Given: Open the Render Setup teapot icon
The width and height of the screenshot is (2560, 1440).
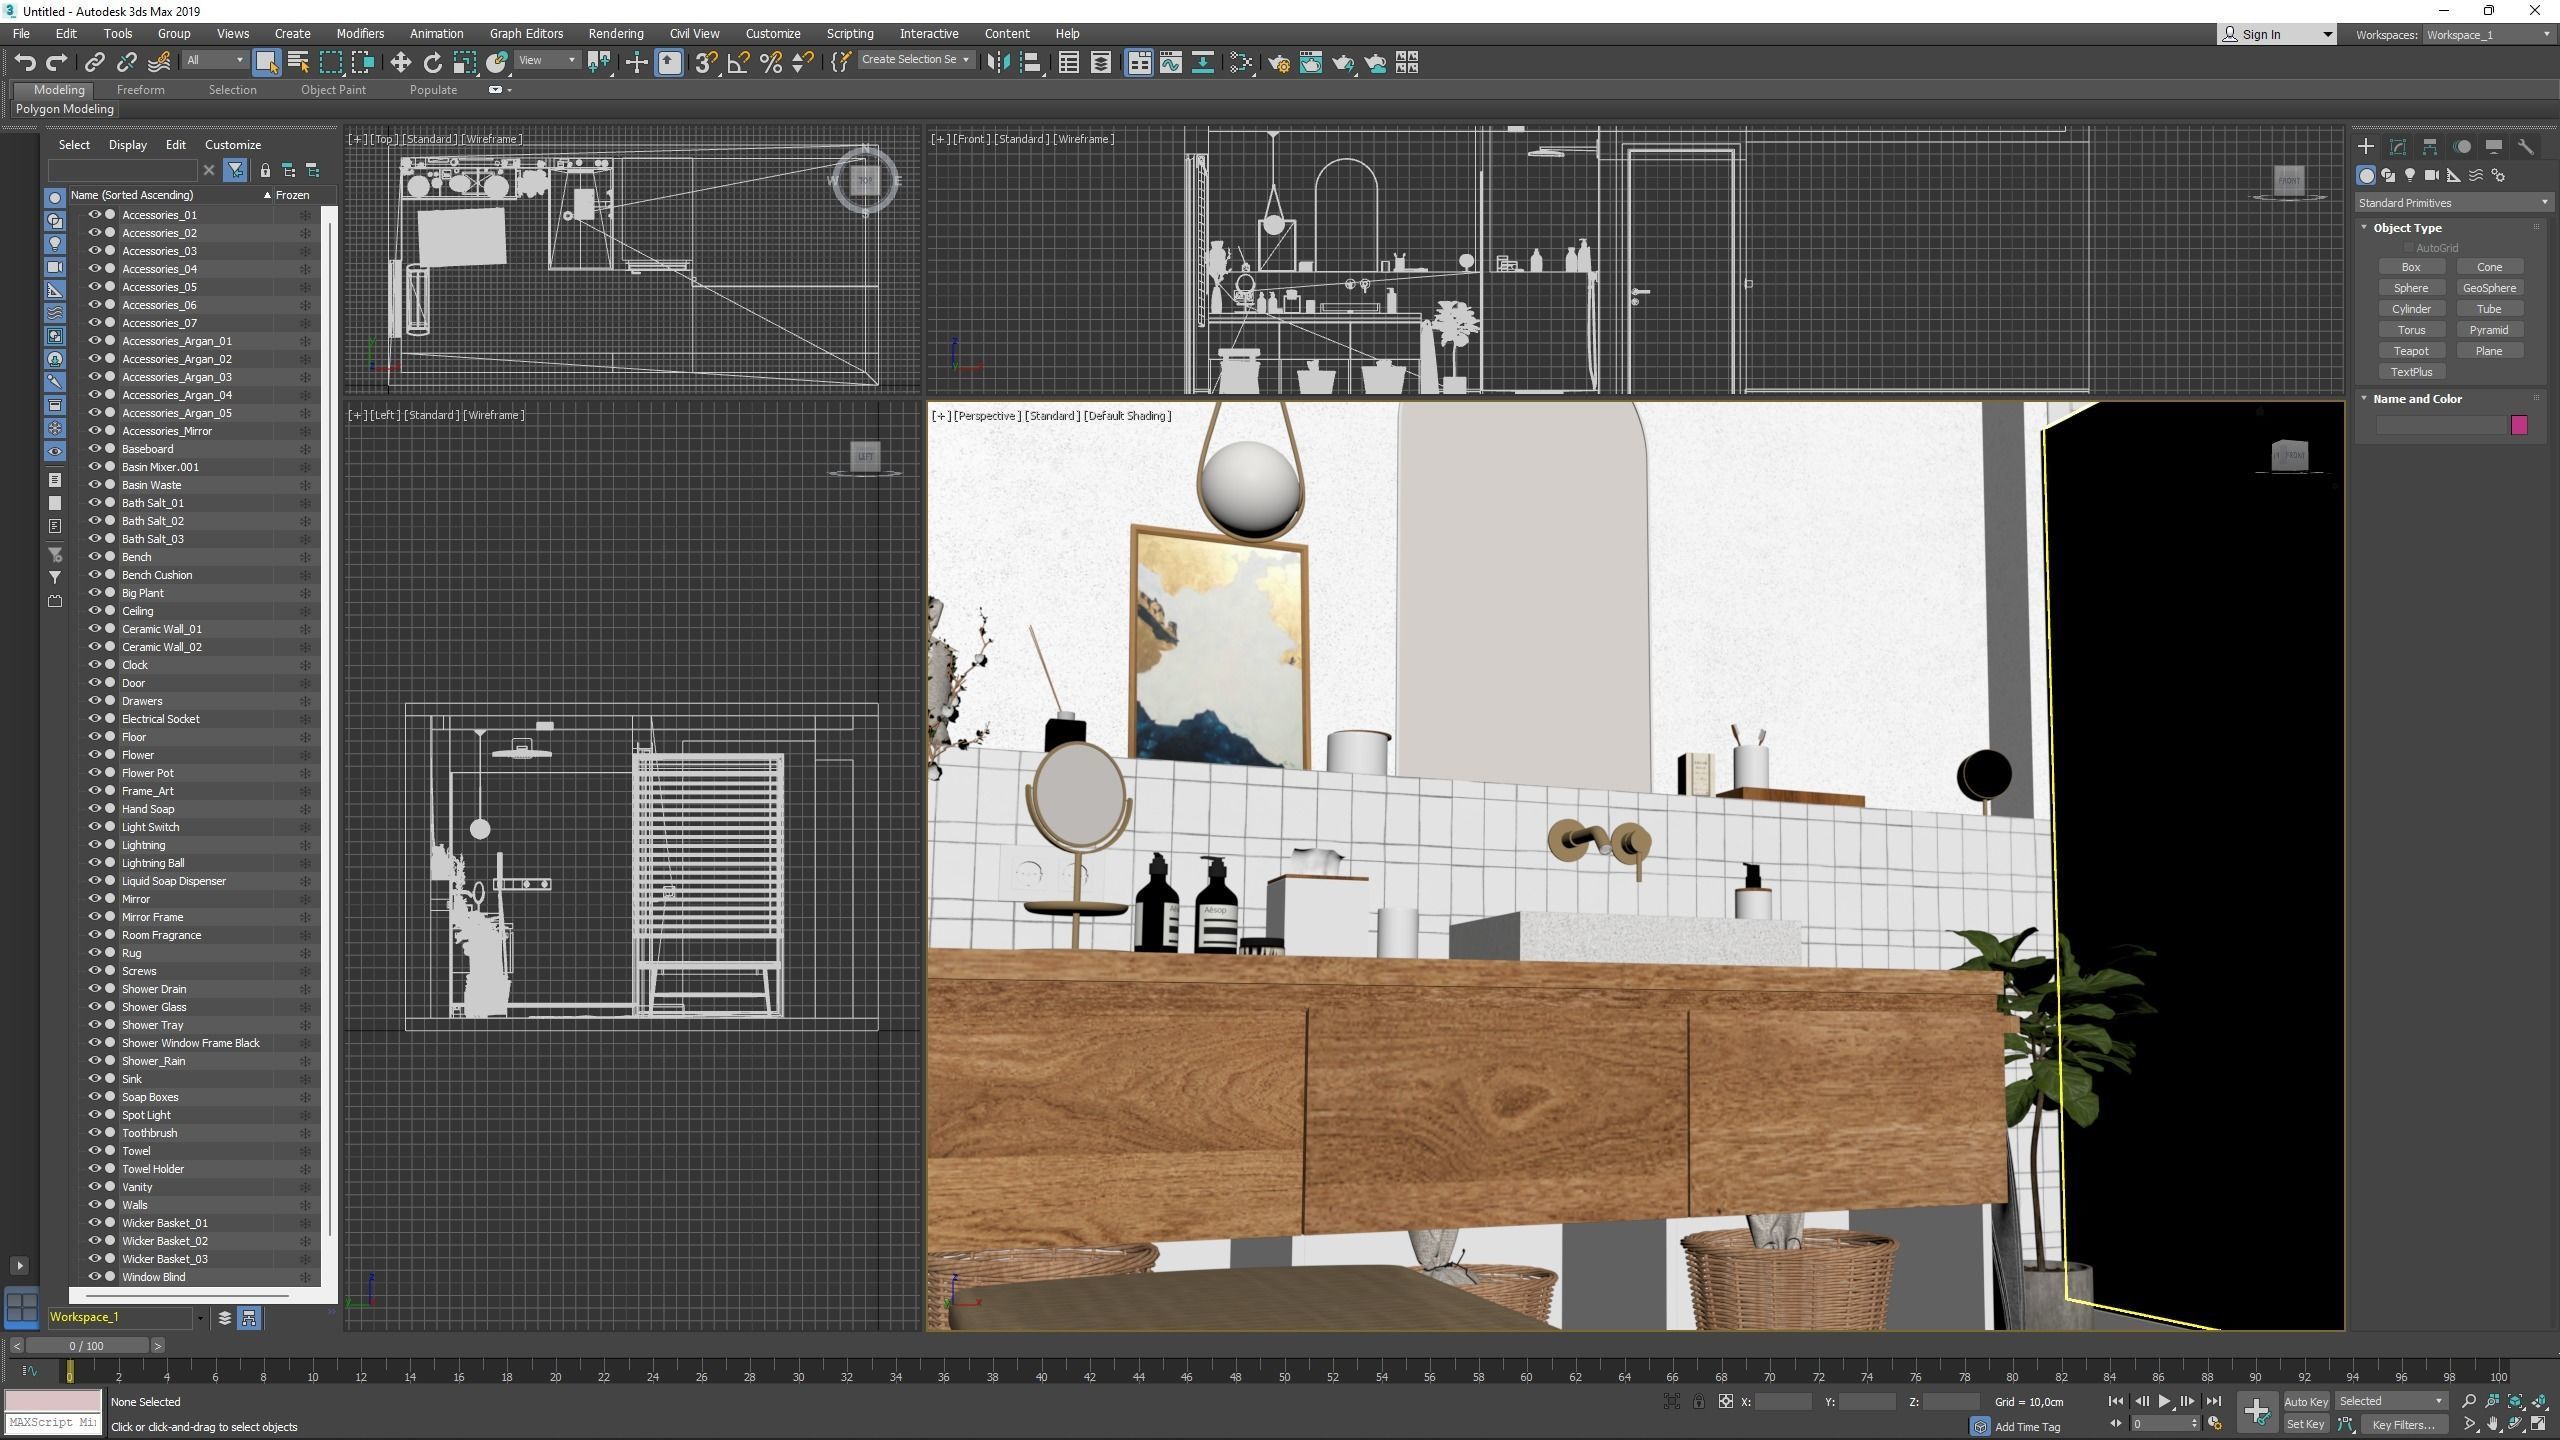Looking at the screenshot, I should (x=1279, y=63).
